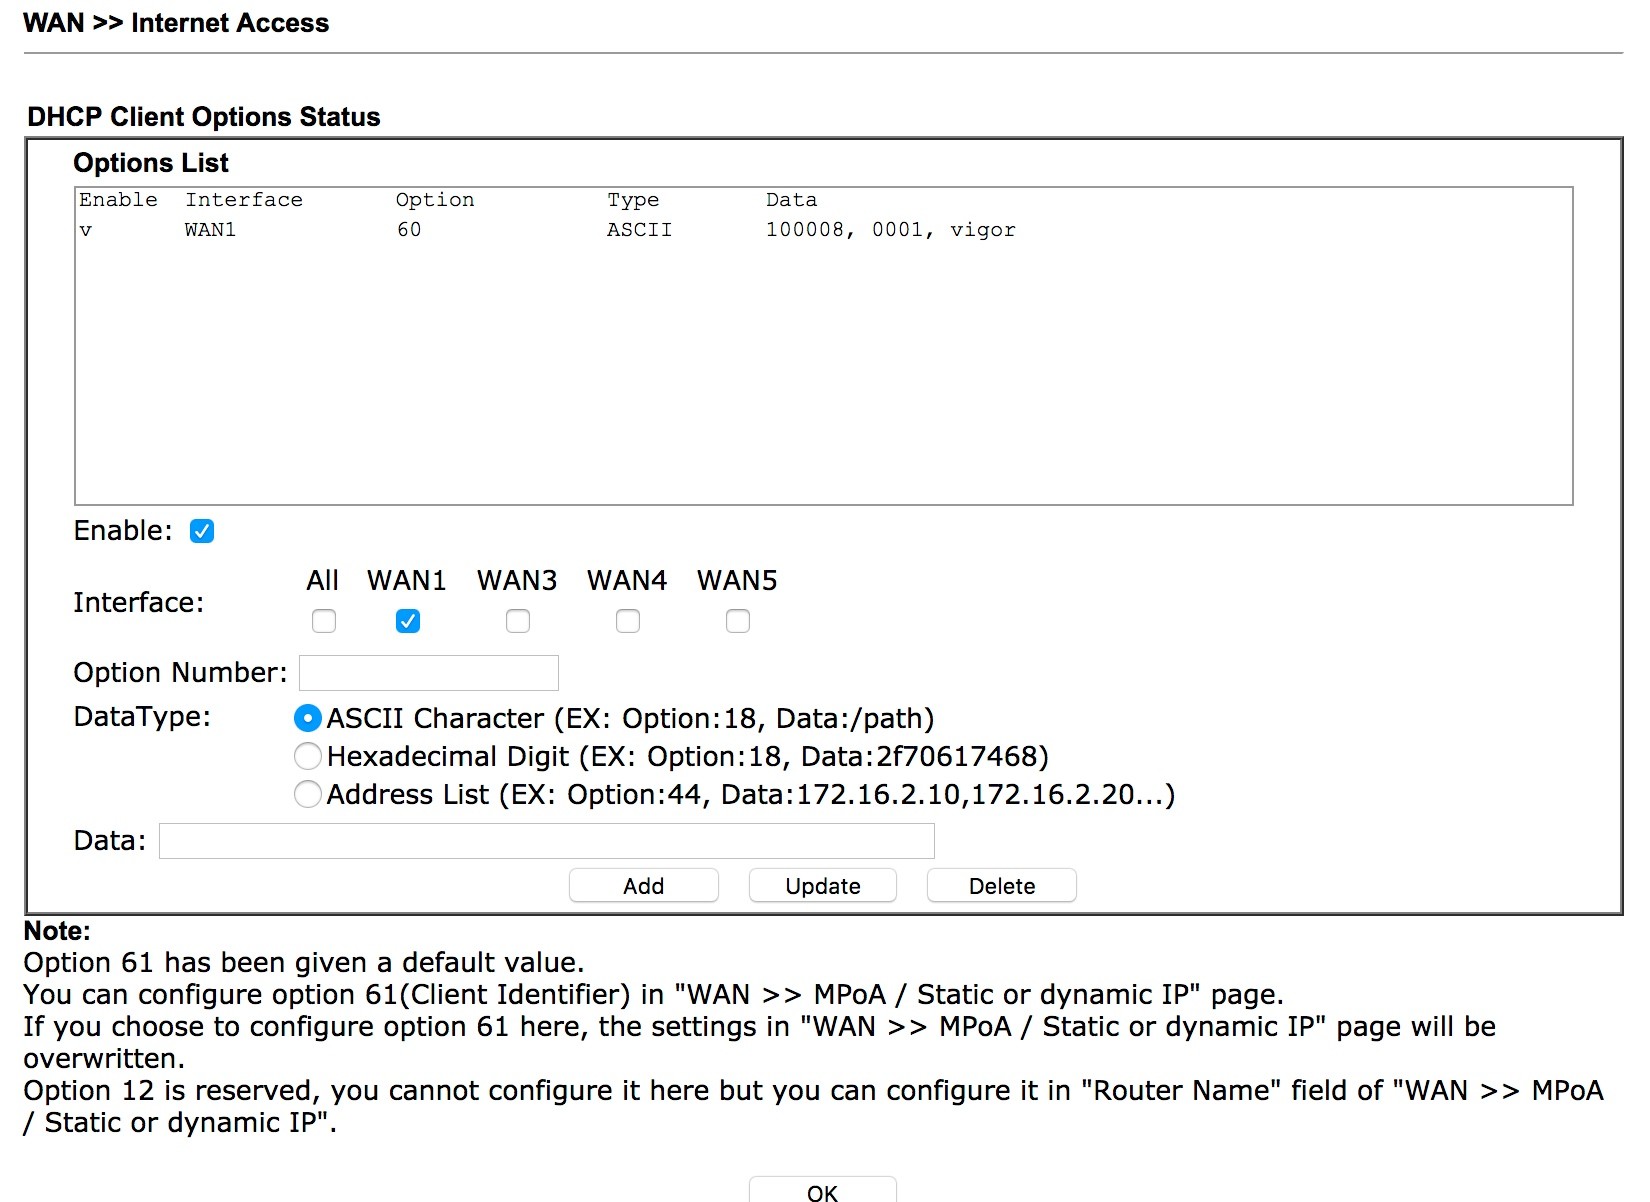This screenshot has height=1202, width=1650.
Task: Select the WAN1 option 60 entry in list
Action: tap(546, 230)
